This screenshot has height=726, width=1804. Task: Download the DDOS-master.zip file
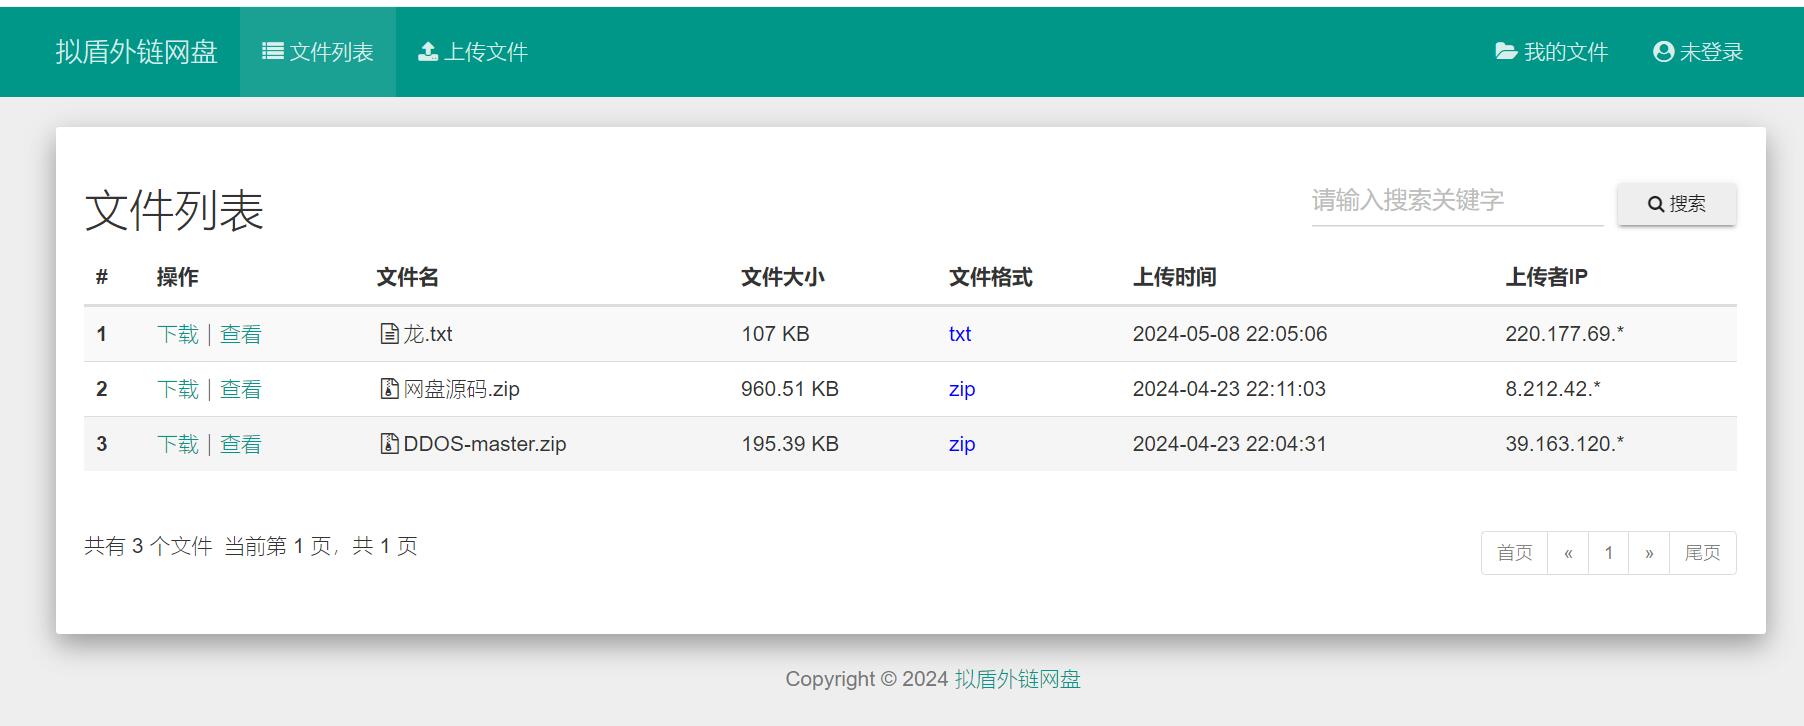coord(178,444)
